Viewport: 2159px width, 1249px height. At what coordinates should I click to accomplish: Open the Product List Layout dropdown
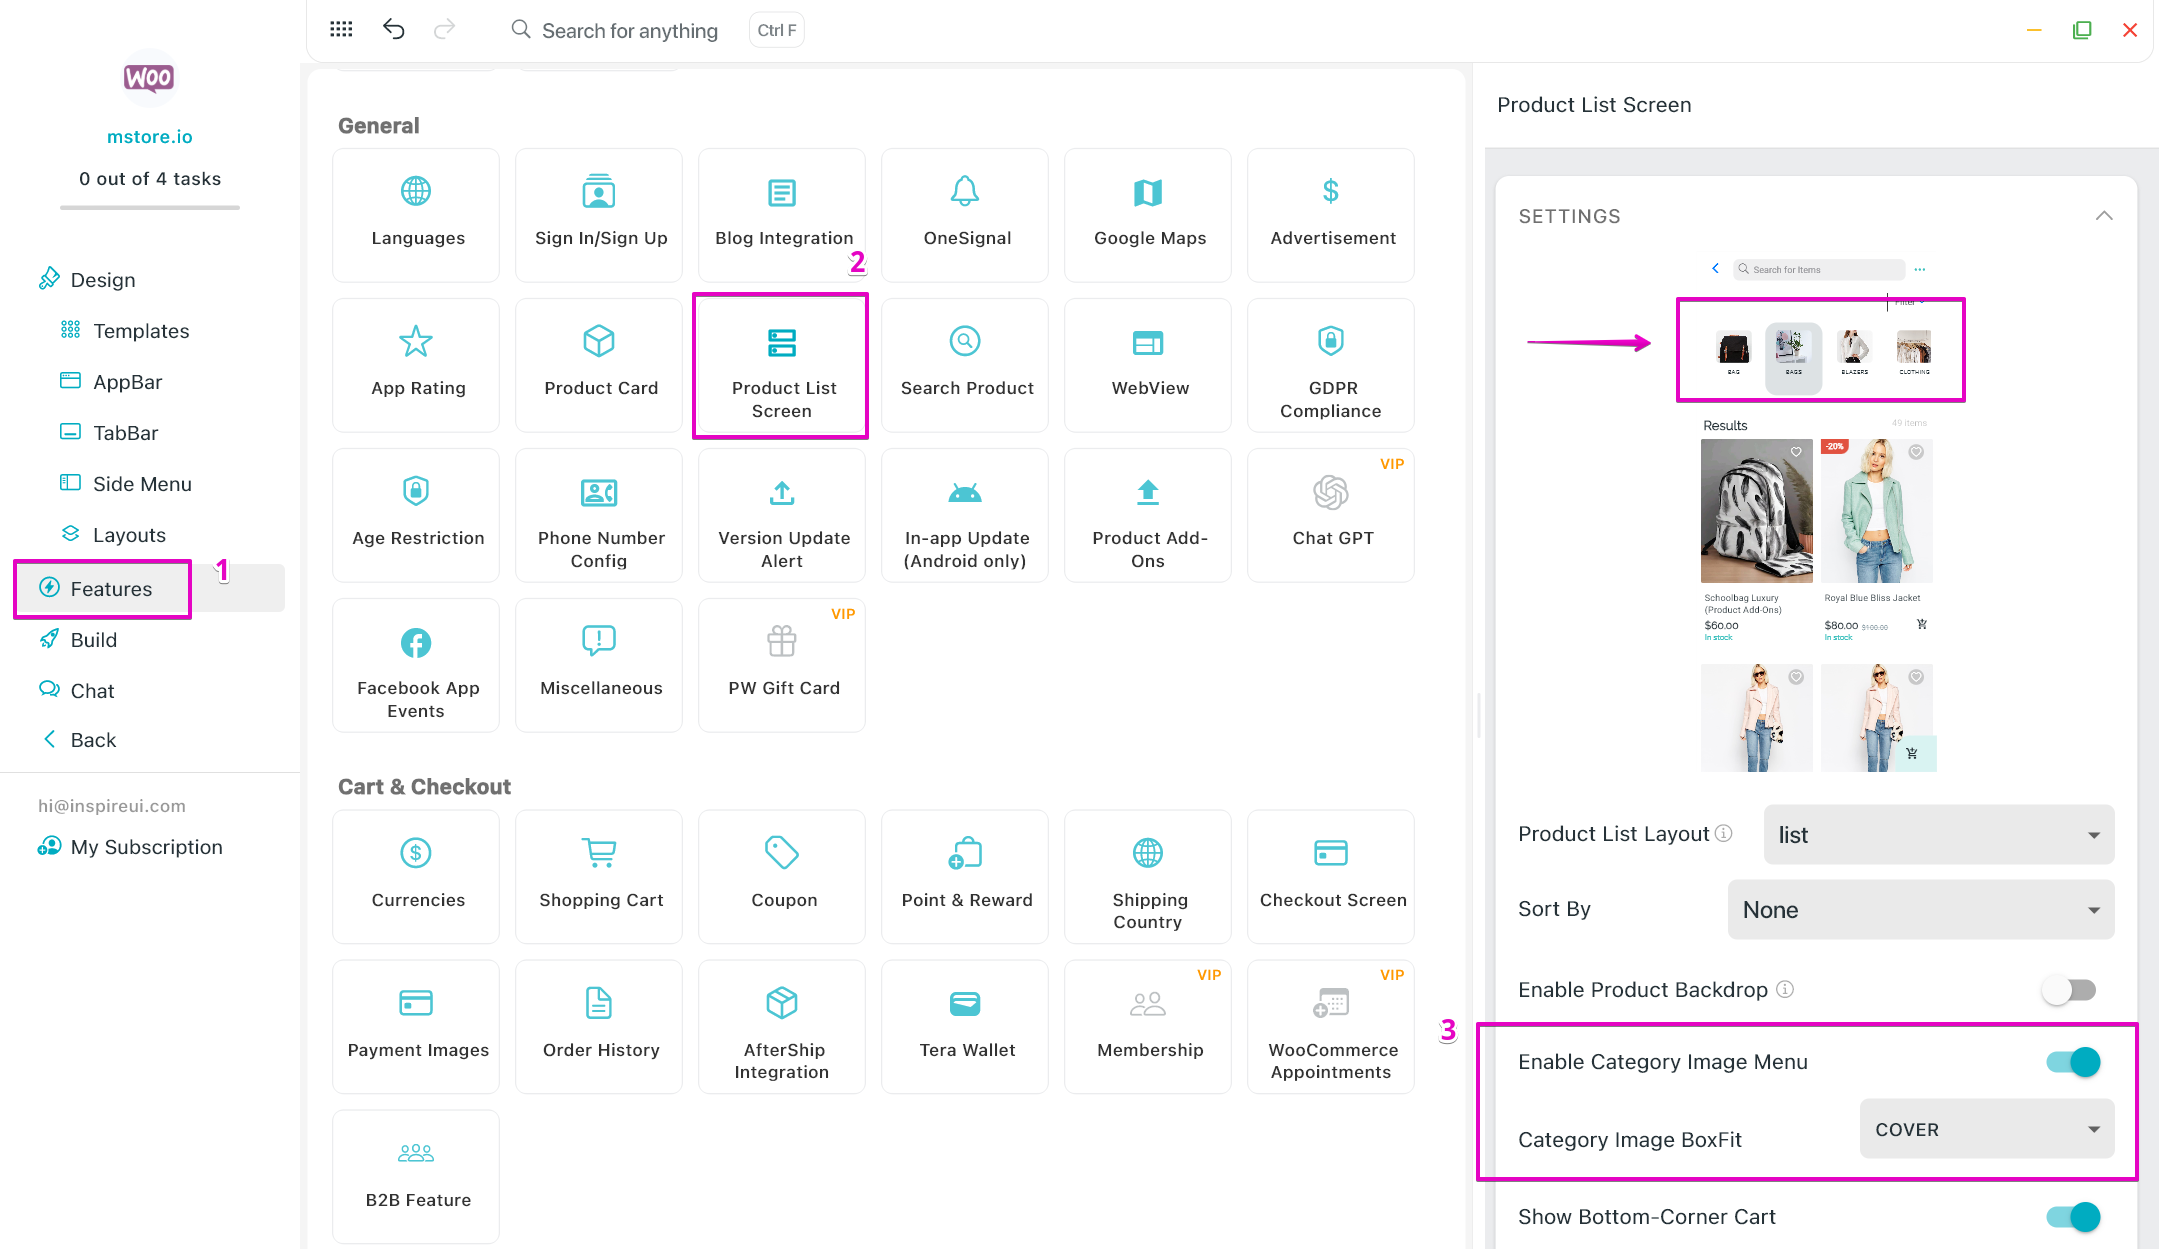(x=1938, y=835)
